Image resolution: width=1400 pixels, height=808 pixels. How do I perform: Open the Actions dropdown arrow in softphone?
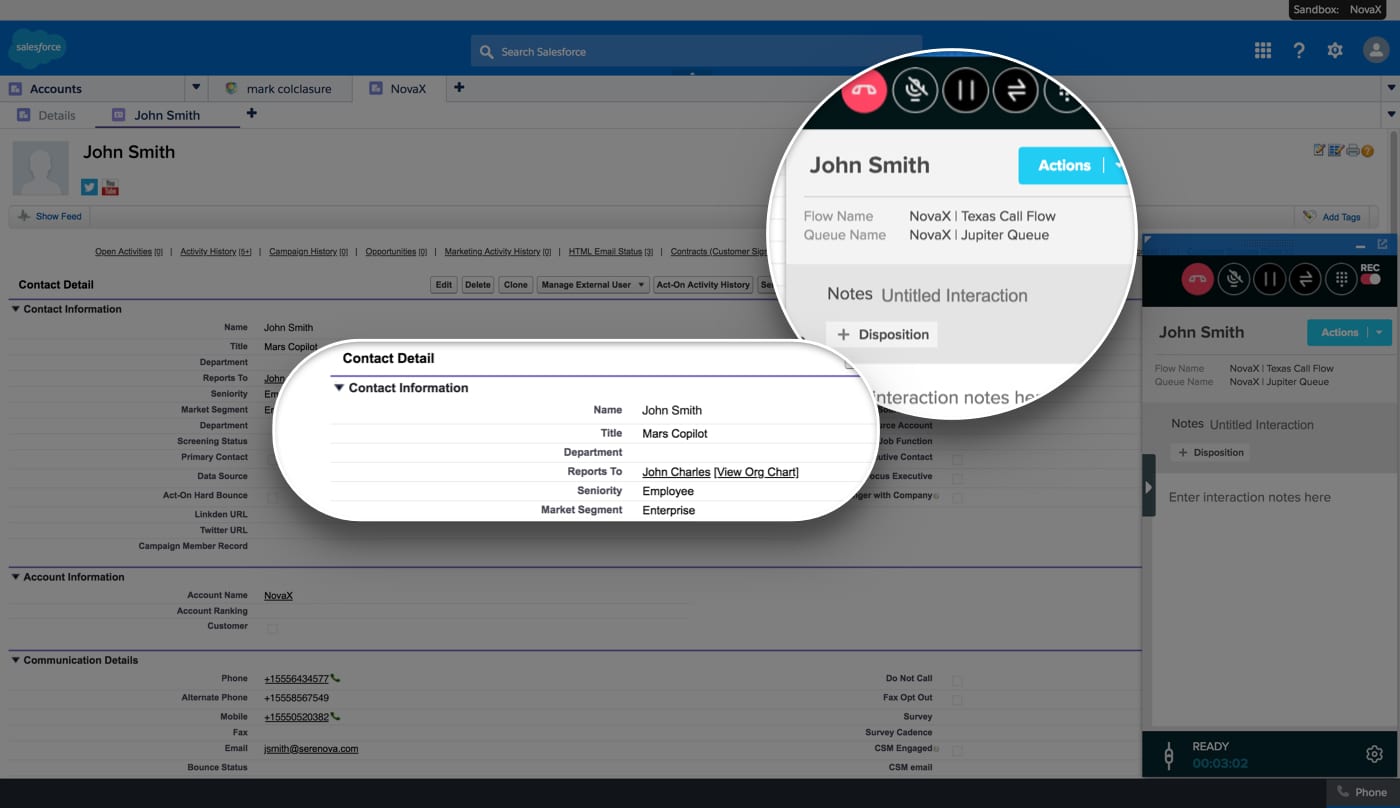pyautogui.click(x=1379, y=332)
